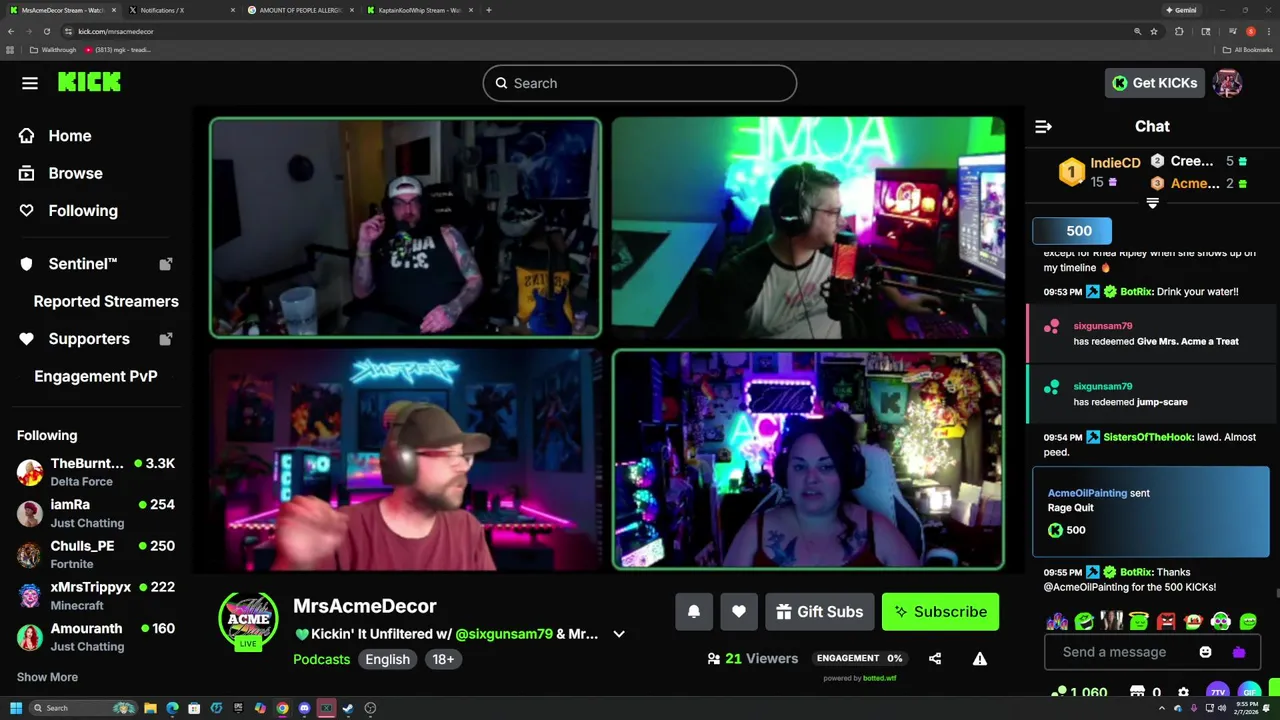The width and height of the screenshot is (1280, 720).
Task: Click Show More under Following list
Action: click(x=47, y=677)
